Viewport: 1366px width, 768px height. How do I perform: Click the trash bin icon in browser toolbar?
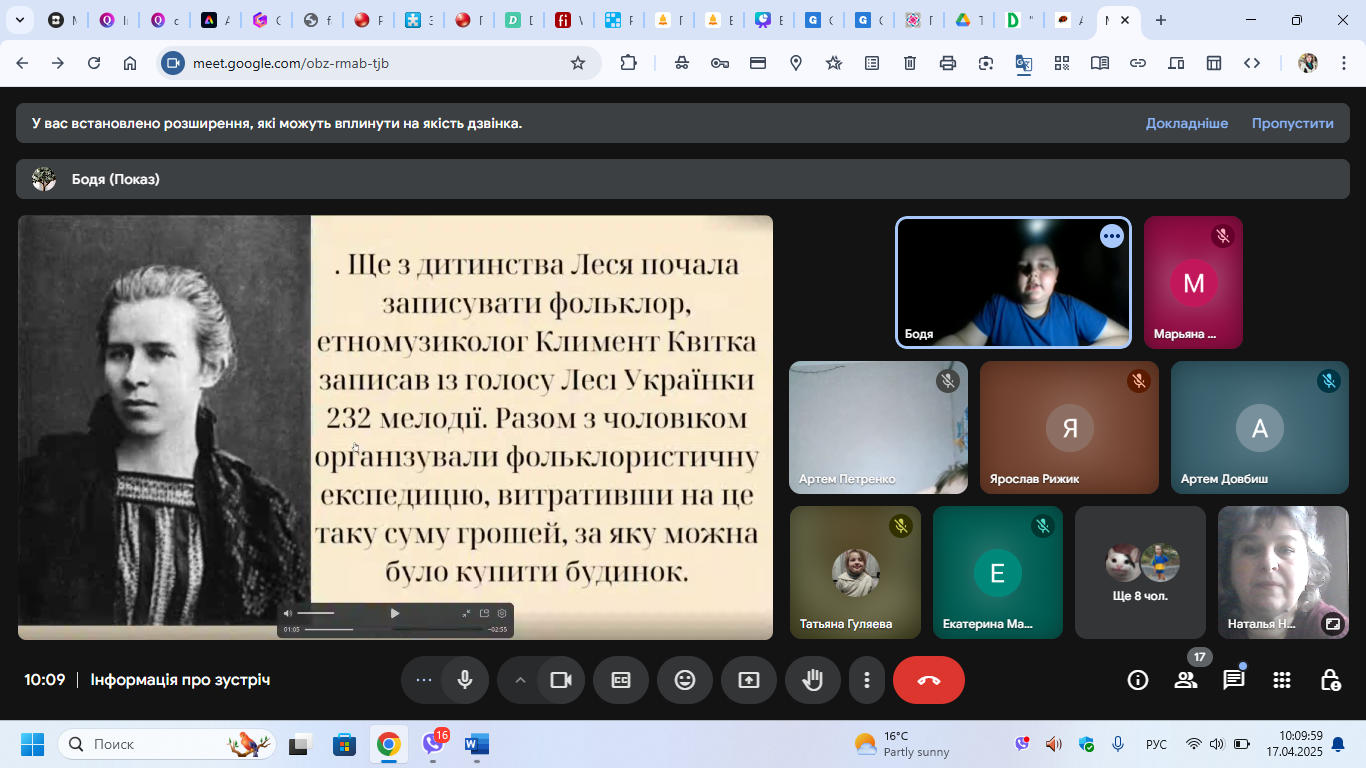[910, 63]
